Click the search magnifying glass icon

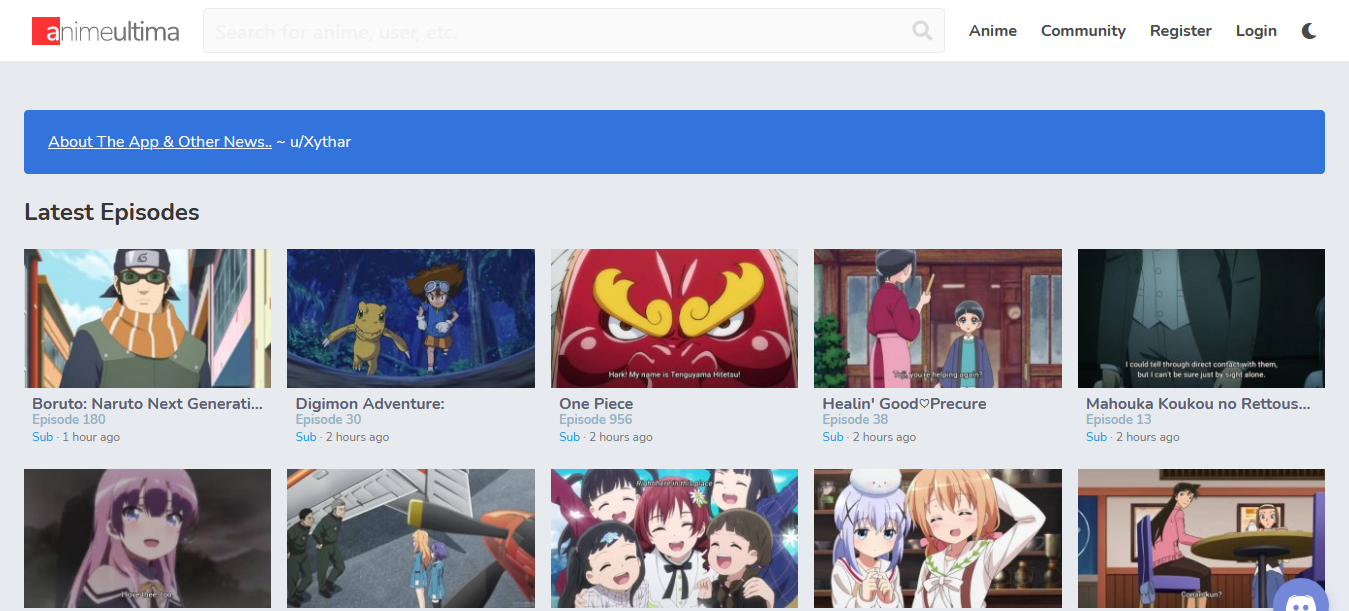pos(920,31)
